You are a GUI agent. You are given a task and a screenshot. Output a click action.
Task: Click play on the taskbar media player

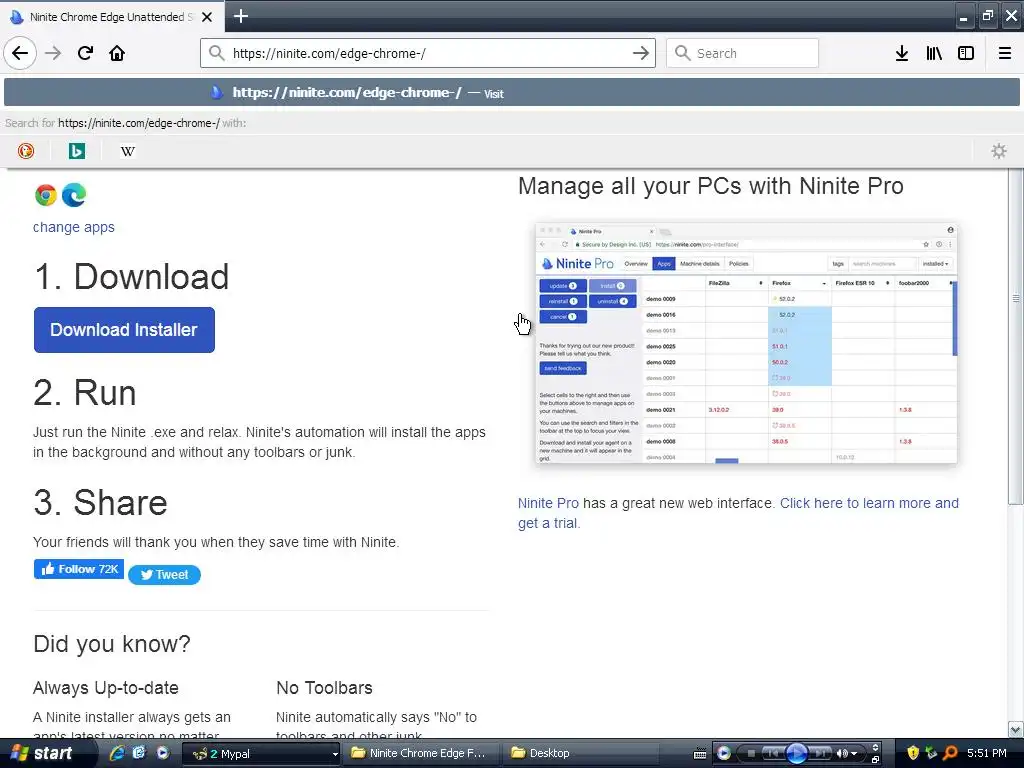[x=797, y=753]
